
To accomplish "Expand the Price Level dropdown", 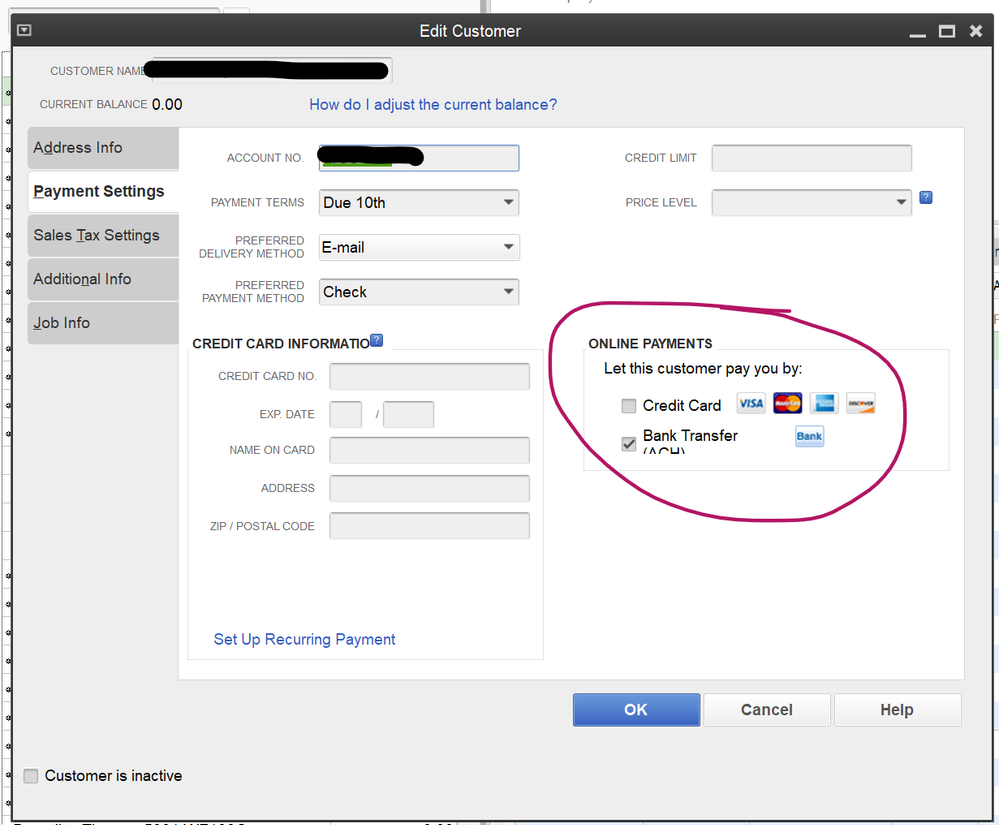I will pyautogui.click(x=811, y=203).
